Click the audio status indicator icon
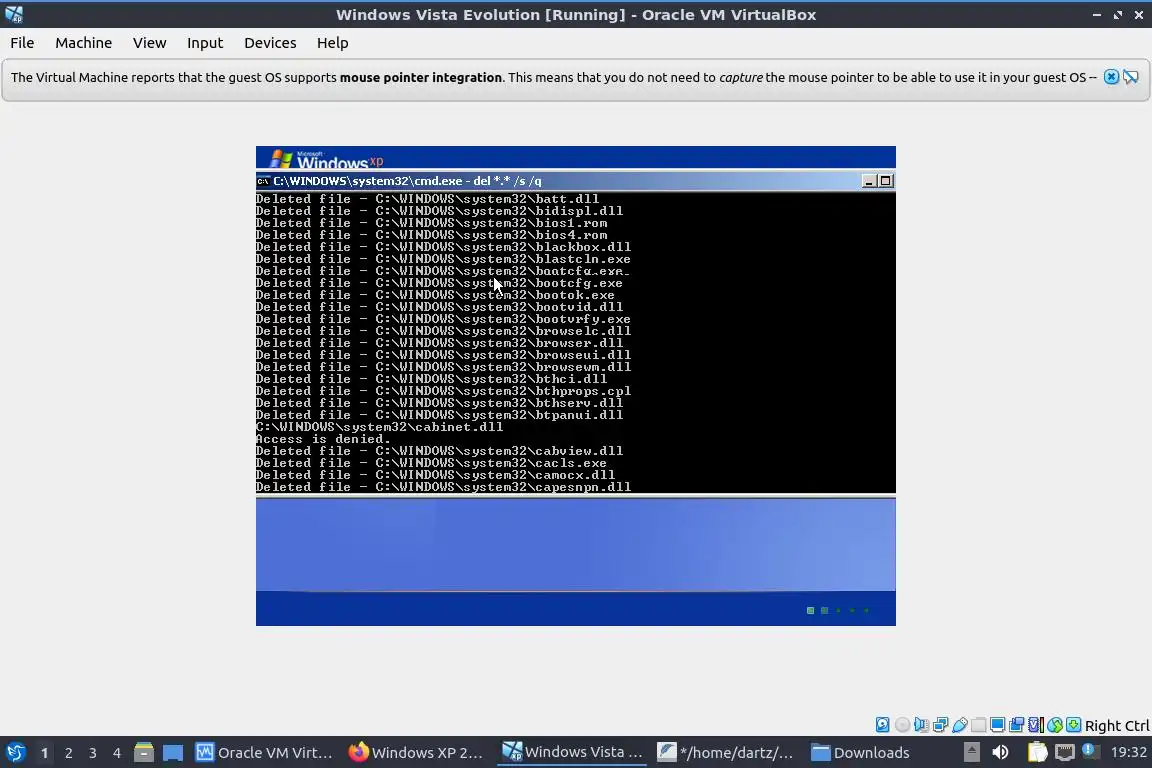 coord(921,725)
